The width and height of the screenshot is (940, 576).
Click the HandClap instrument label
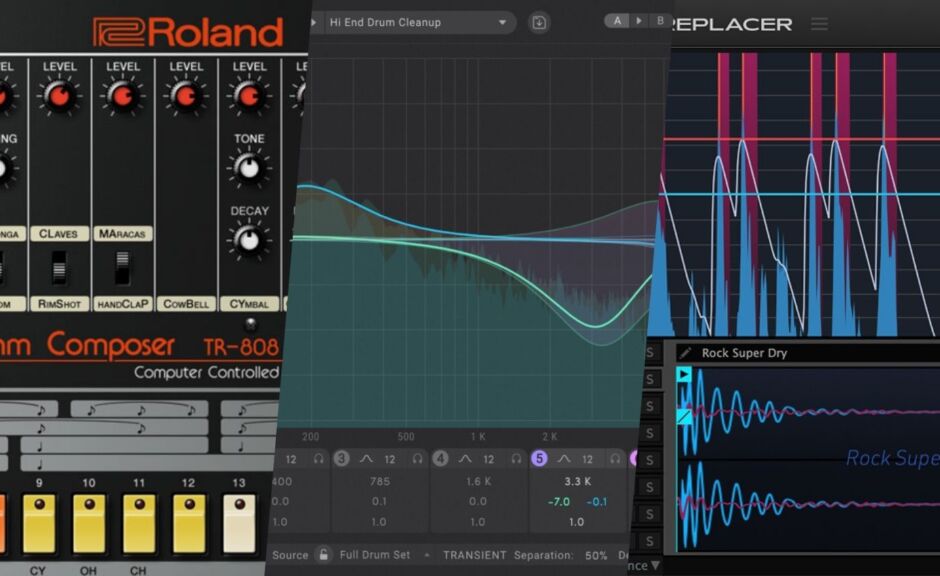pyautogui.click(x=122, y=304)
